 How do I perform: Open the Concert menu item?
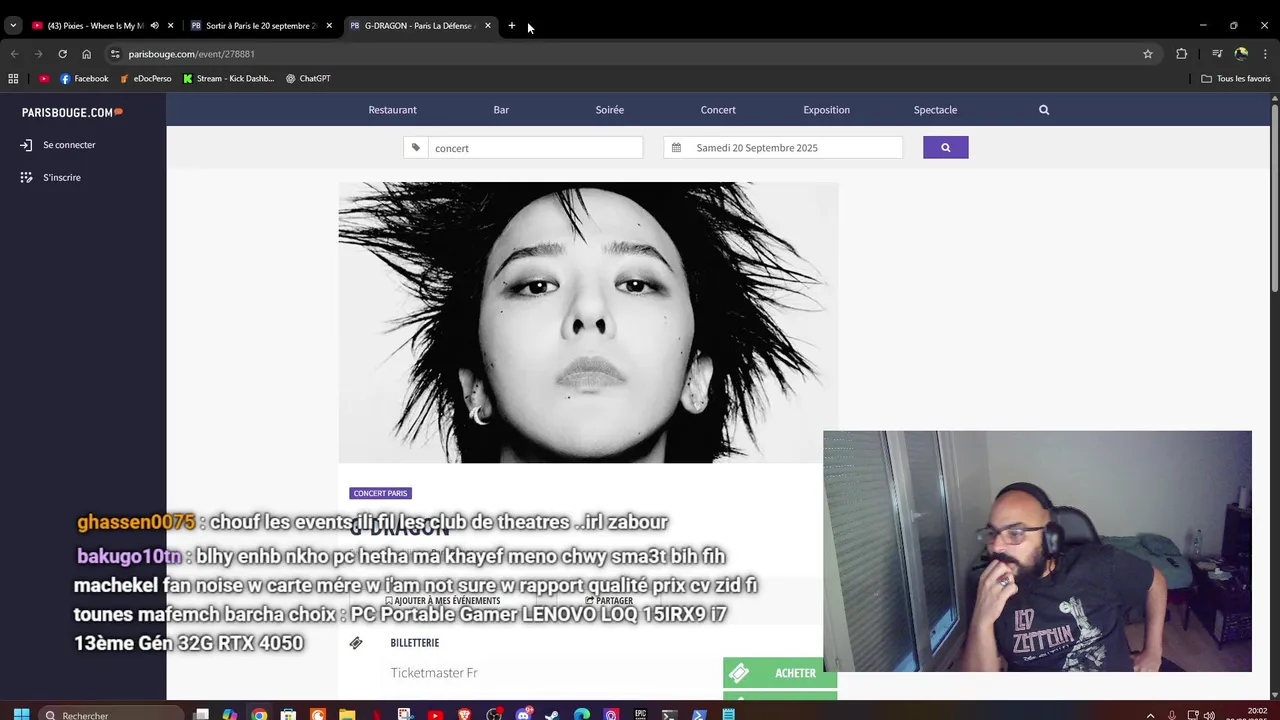(x=718, y=110)
